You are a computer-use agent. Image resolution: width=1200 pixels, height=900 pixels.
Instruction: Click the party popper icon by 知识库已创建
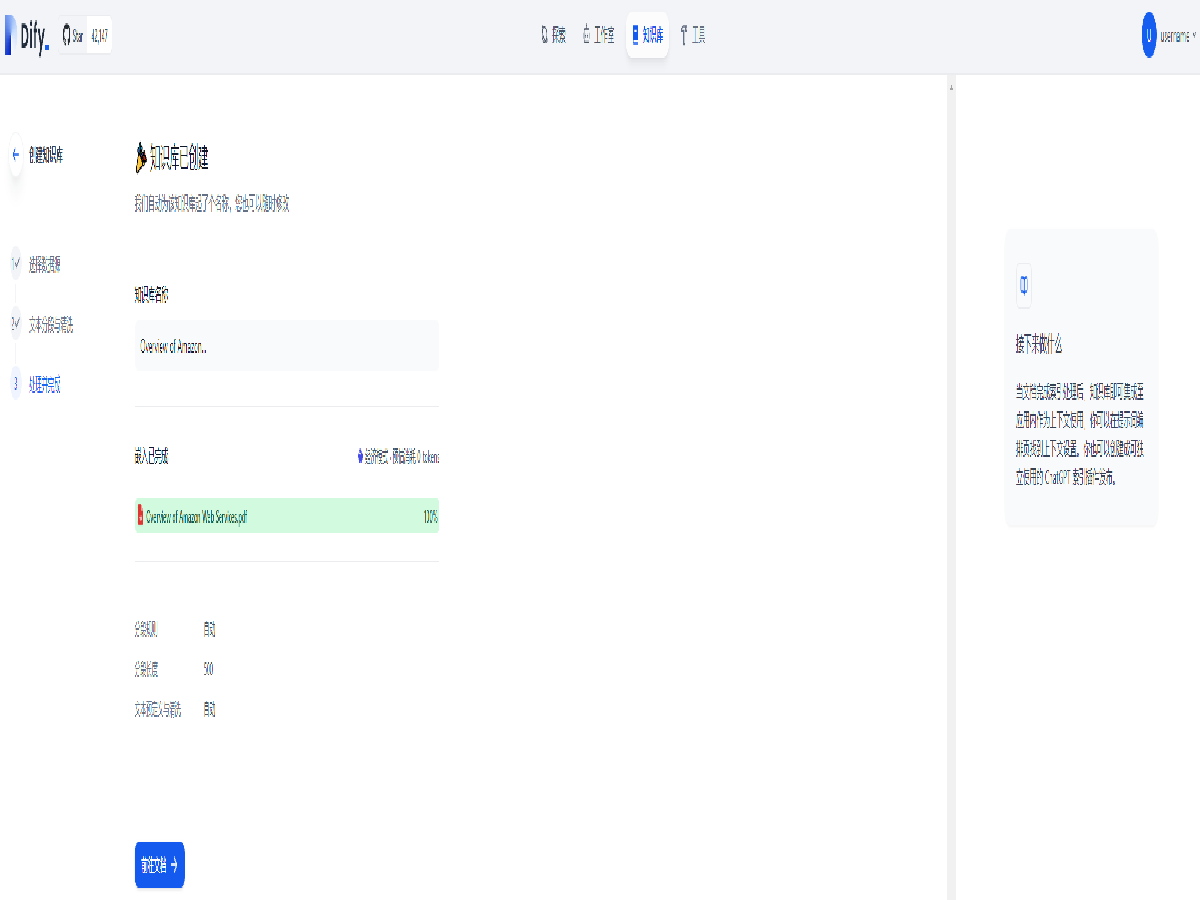point(141,158)
